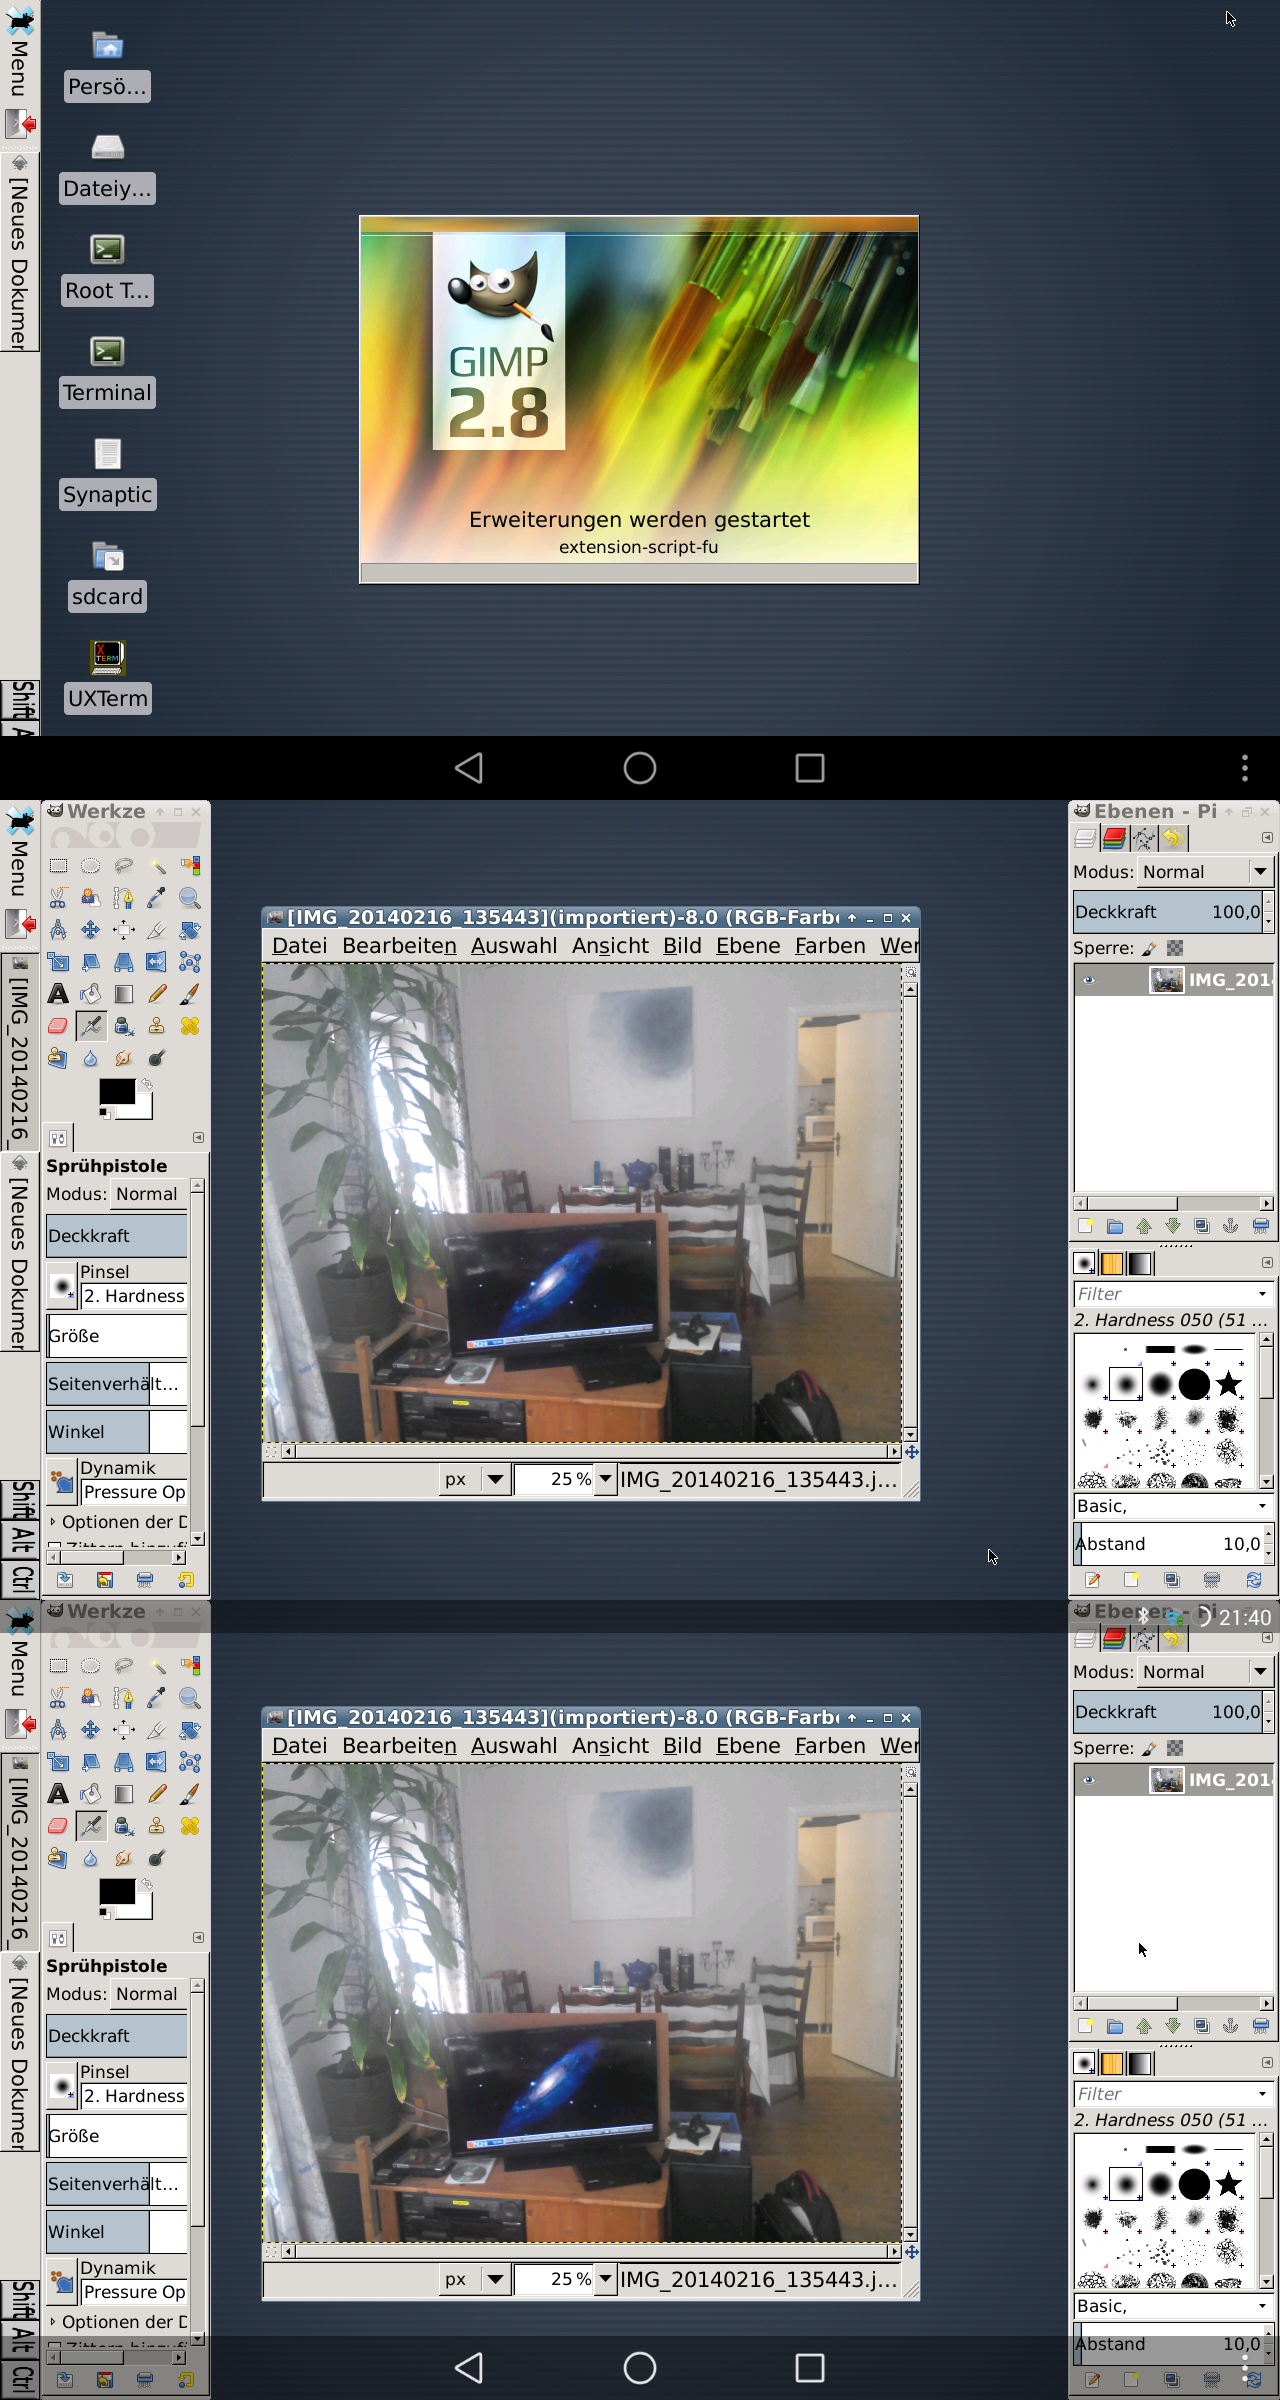Screen dimensions: 1280x2400
Task: Toggle the Shift sticky key in middle screen sidebar
Action: pos(20,1500)
